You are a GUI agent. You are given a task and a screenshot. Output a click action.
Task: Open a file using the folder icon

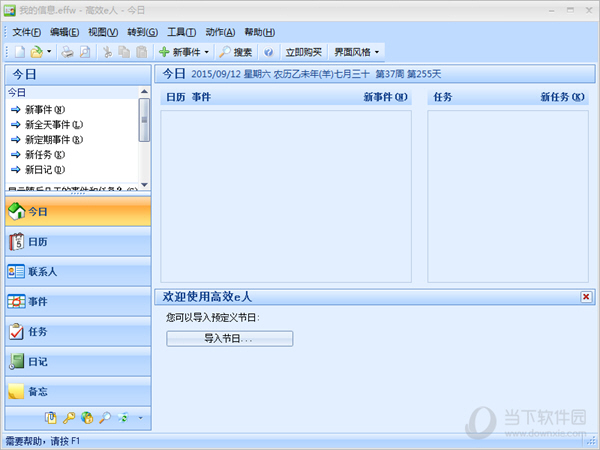37,52
